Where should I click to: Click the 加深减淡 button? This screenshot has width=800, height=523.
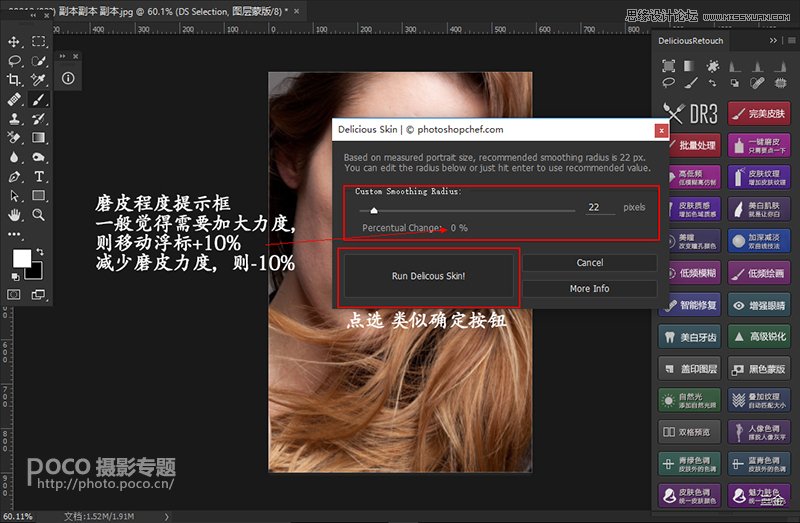(759, 241)
